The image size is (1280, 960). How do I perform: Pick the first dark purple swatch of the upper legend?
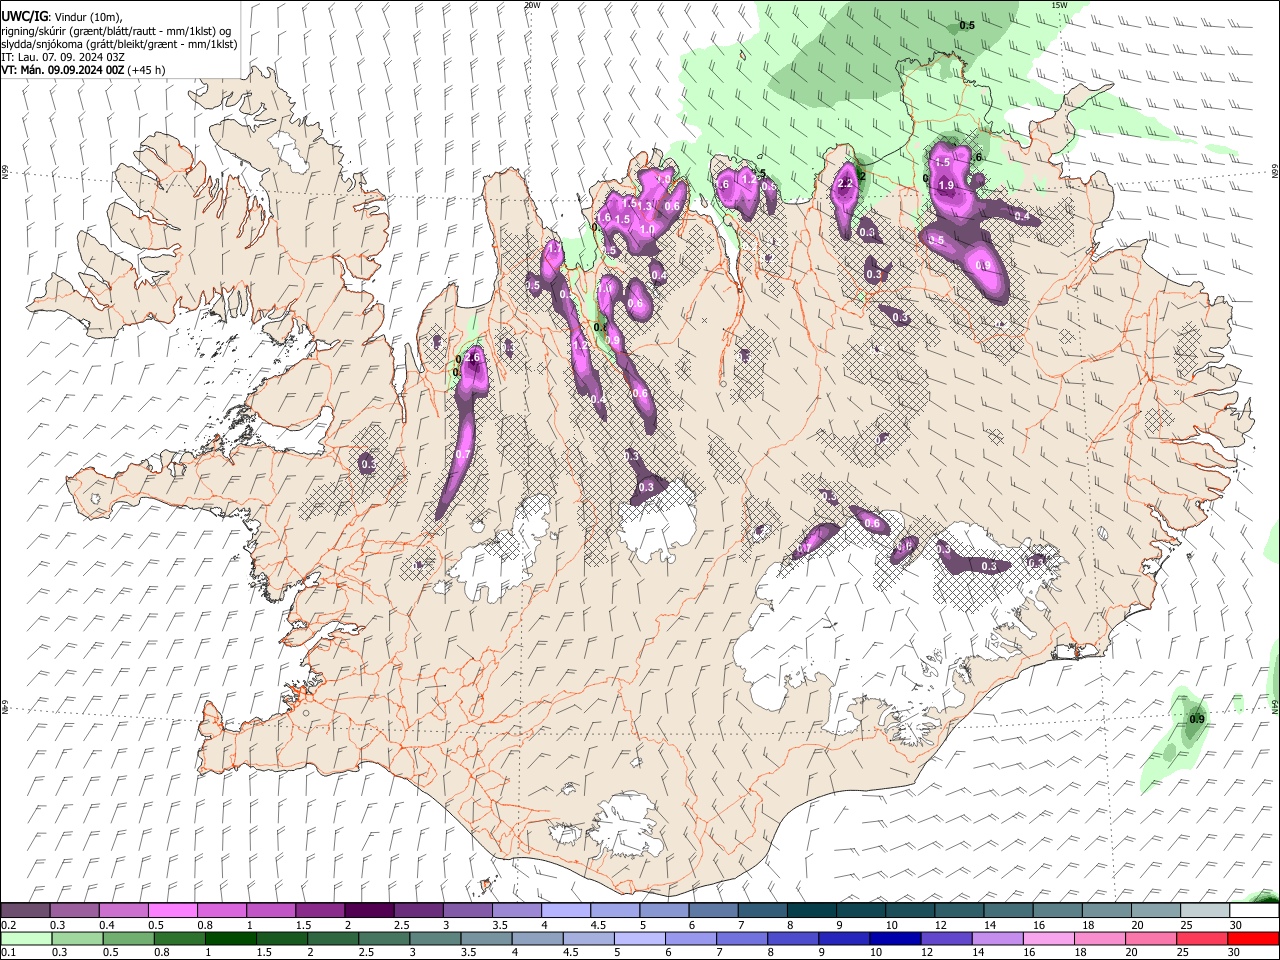coord(25,911)
